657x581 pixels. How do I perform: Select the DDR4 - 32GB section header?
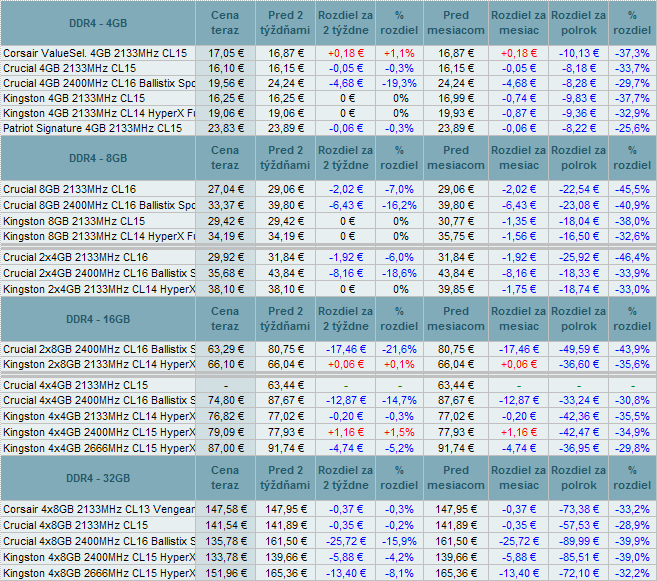[98, 478]
